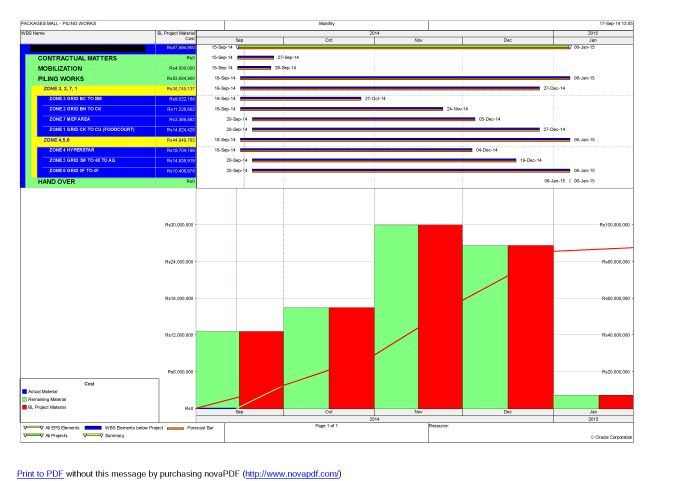Click the green Remaining Material legend swatch
The image size is (680, 481).
click(x=24, y=399)
